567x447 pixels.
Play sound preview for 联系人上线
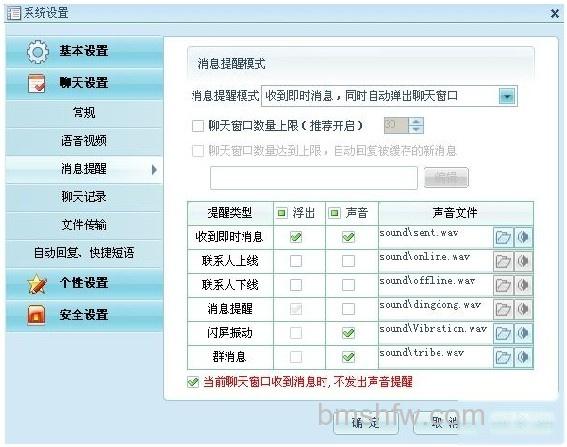pyautogui.click(x=523, y=261)
